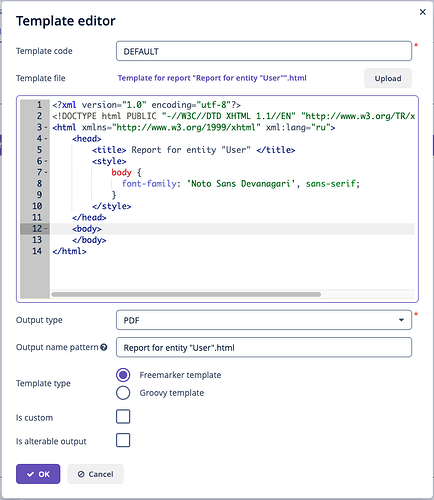Click the xml version declaration on line 1
The height and width of the screenshot is (500, 434).
pyautogui.click(x=146, y=105)
